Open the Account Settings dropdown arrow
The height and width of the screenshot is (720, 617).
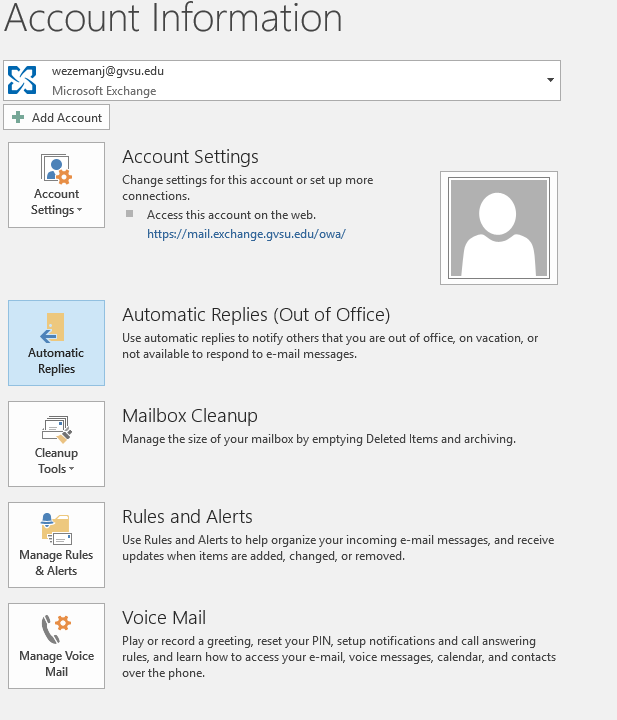pyautogui.click(x=79, y=211)
